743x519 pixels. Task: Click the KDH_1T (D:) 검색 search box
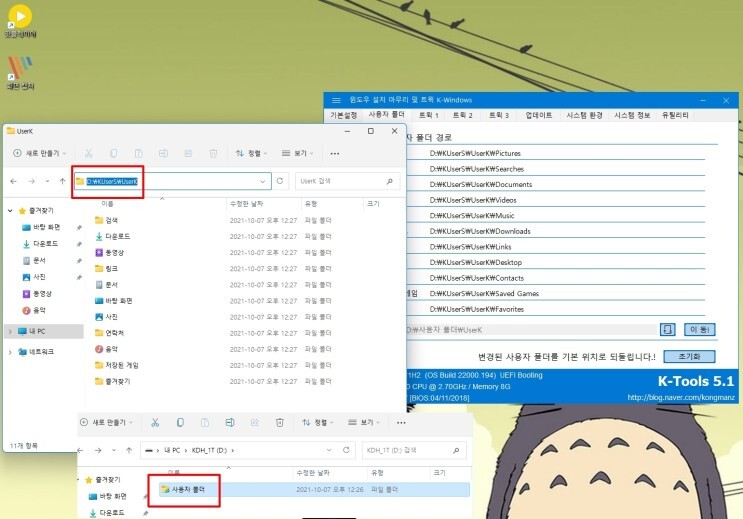(414, 450)
